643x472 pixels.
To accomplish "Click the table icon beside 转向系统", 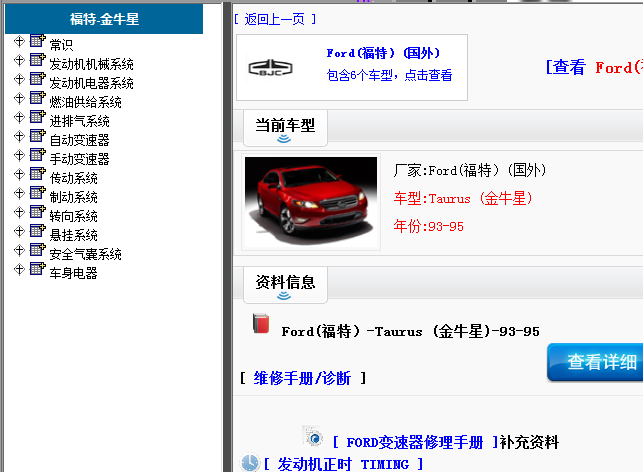I will 38,212.
